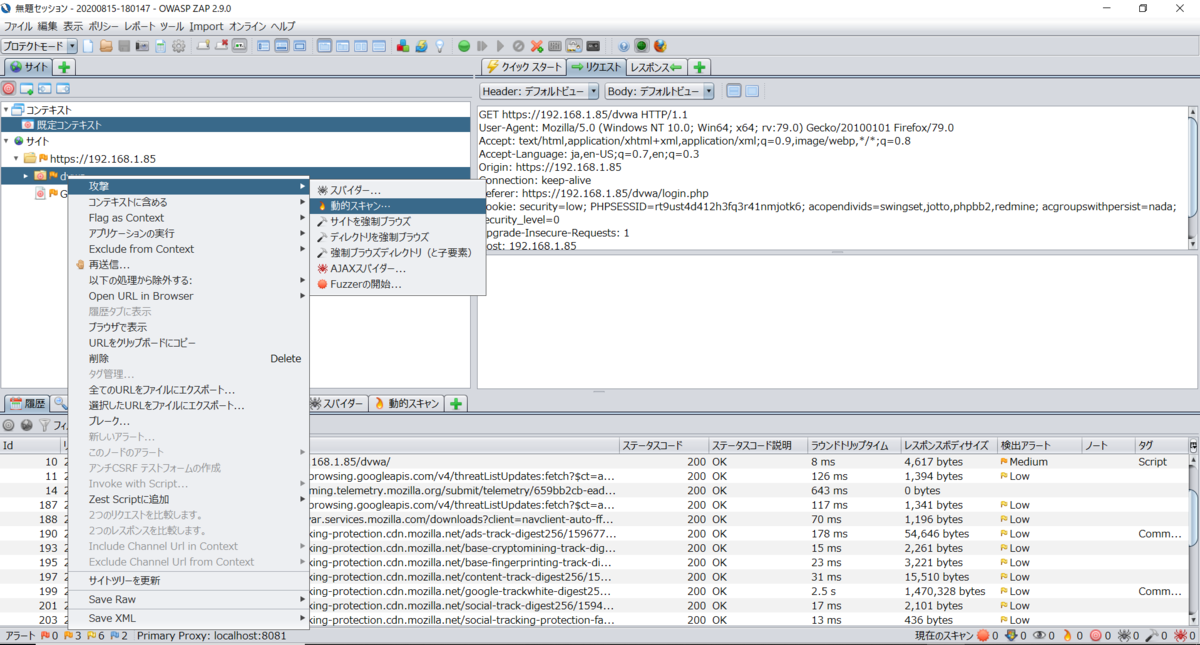Click the continue play break icon
1200x645 pixels.
click(x=501, y=46)
